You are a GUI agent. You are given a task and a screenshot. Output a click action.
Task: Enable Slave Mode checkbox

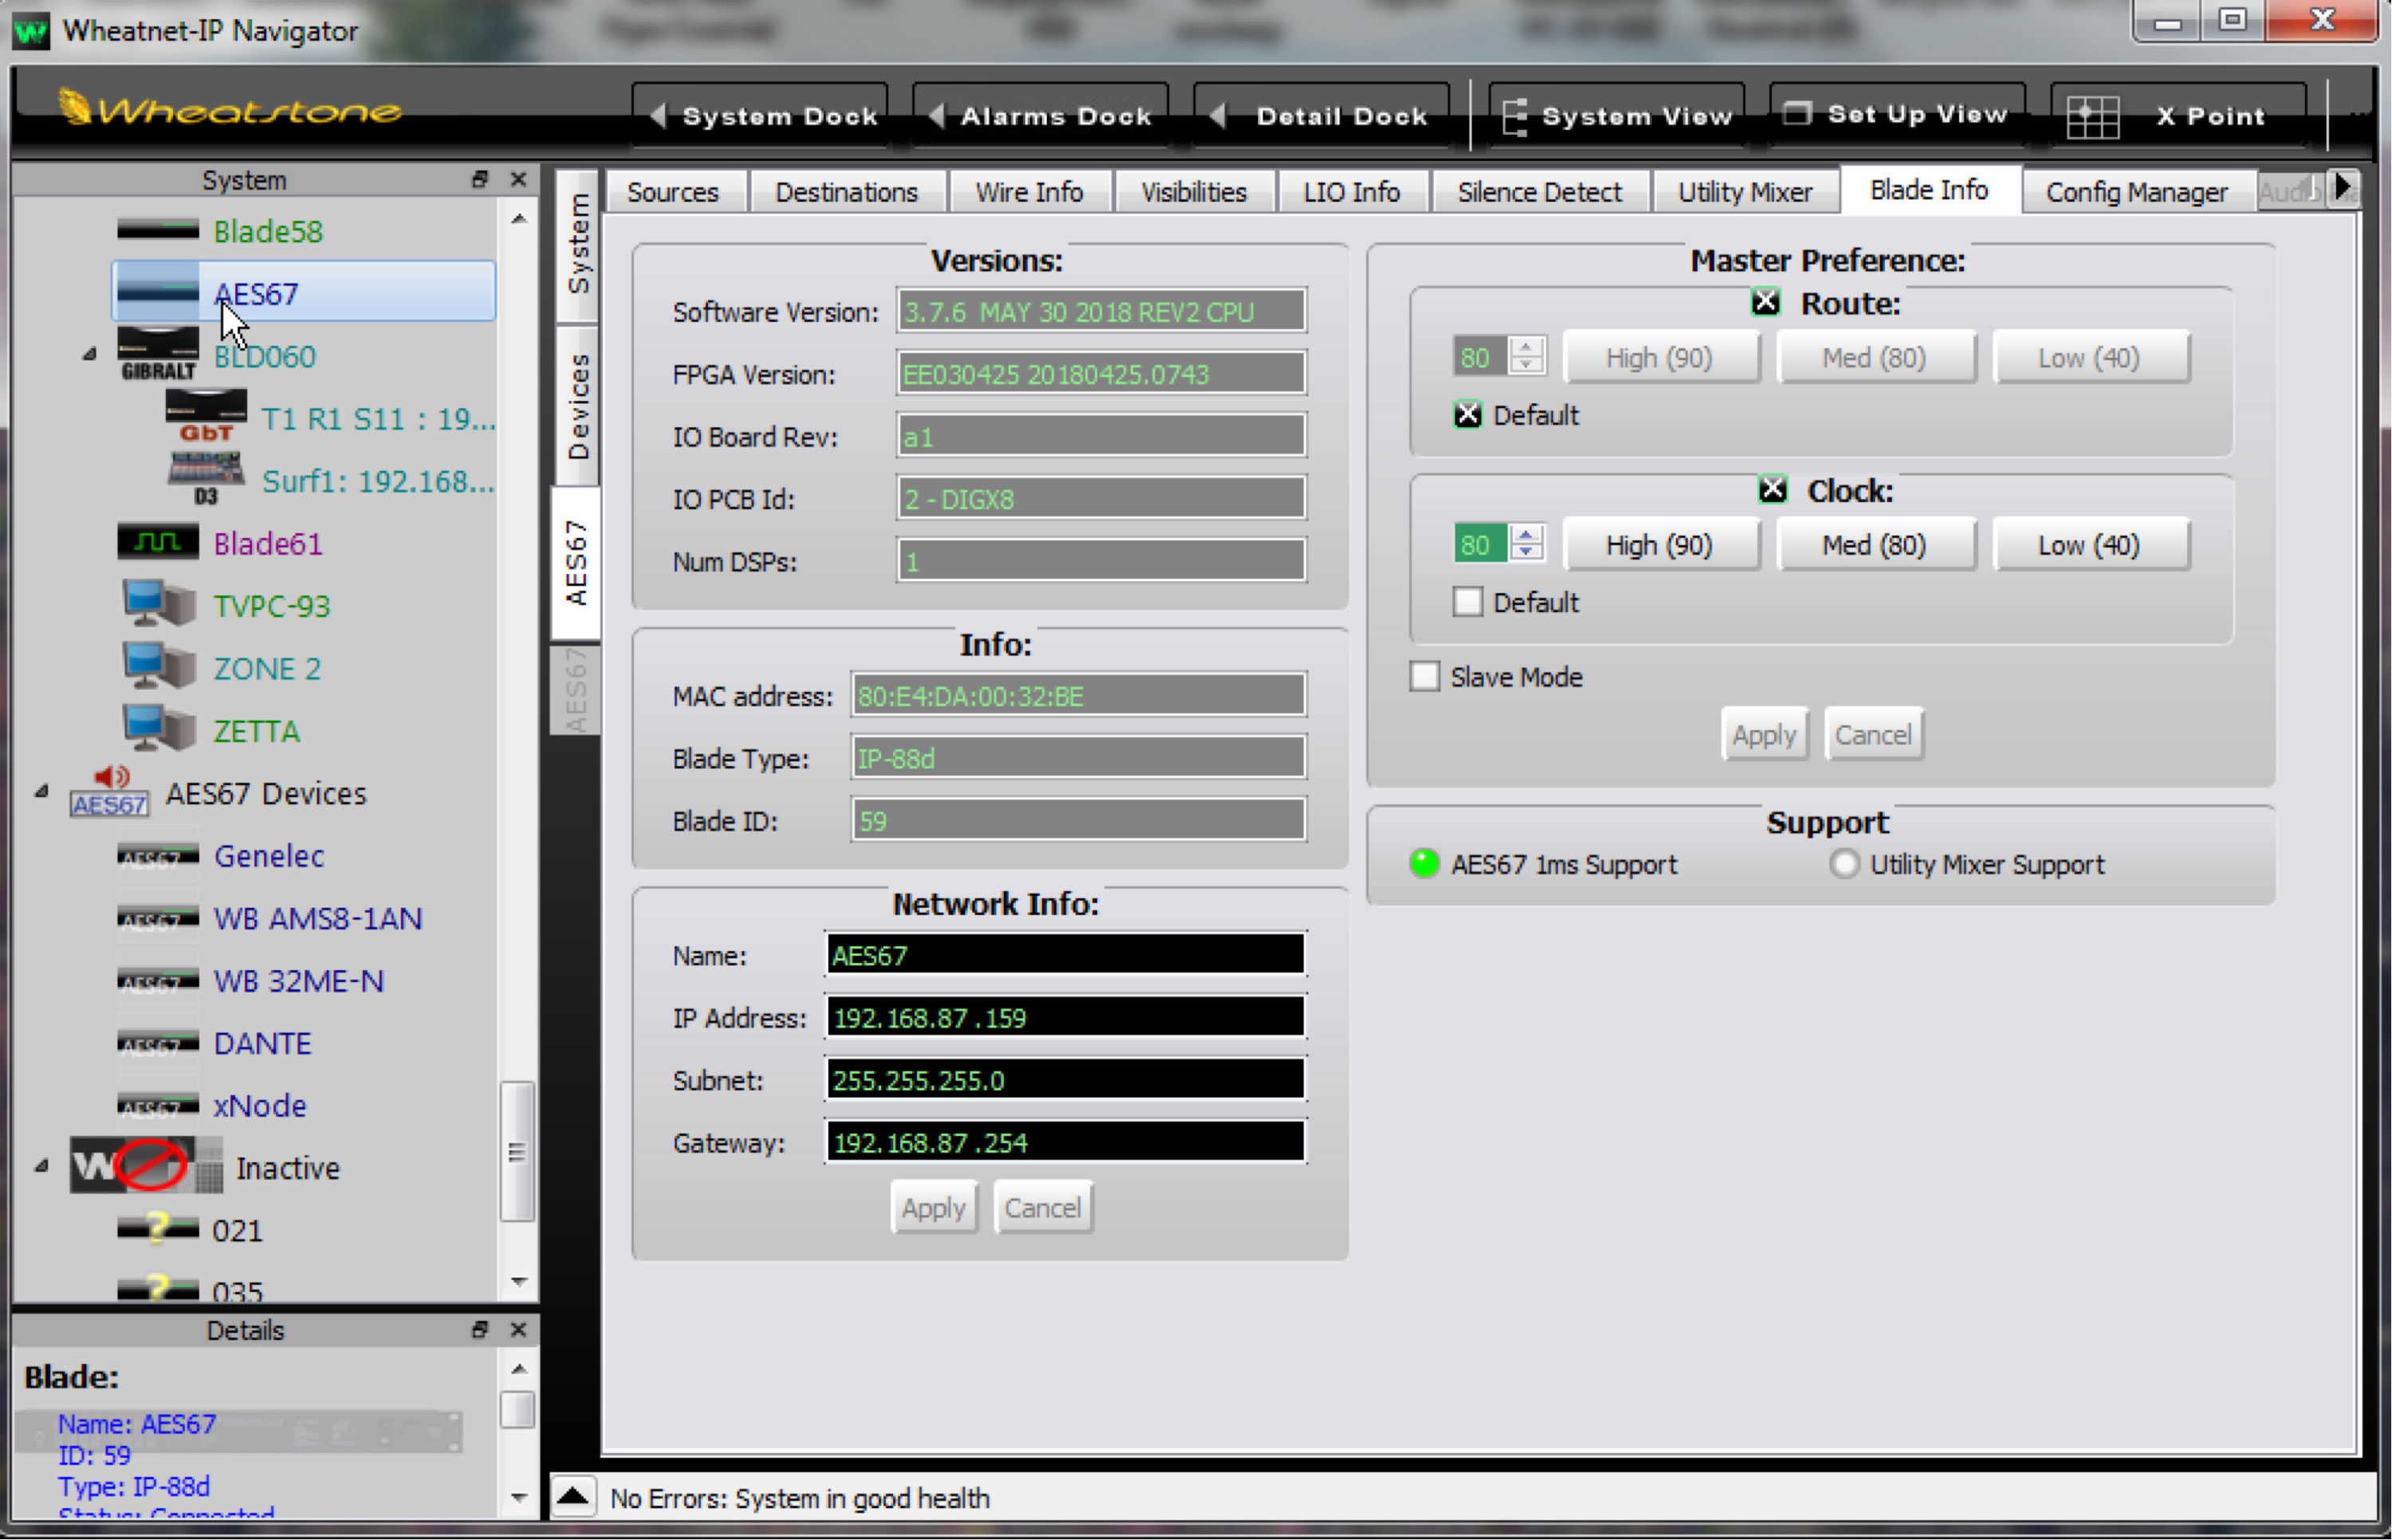point(1424,677)
